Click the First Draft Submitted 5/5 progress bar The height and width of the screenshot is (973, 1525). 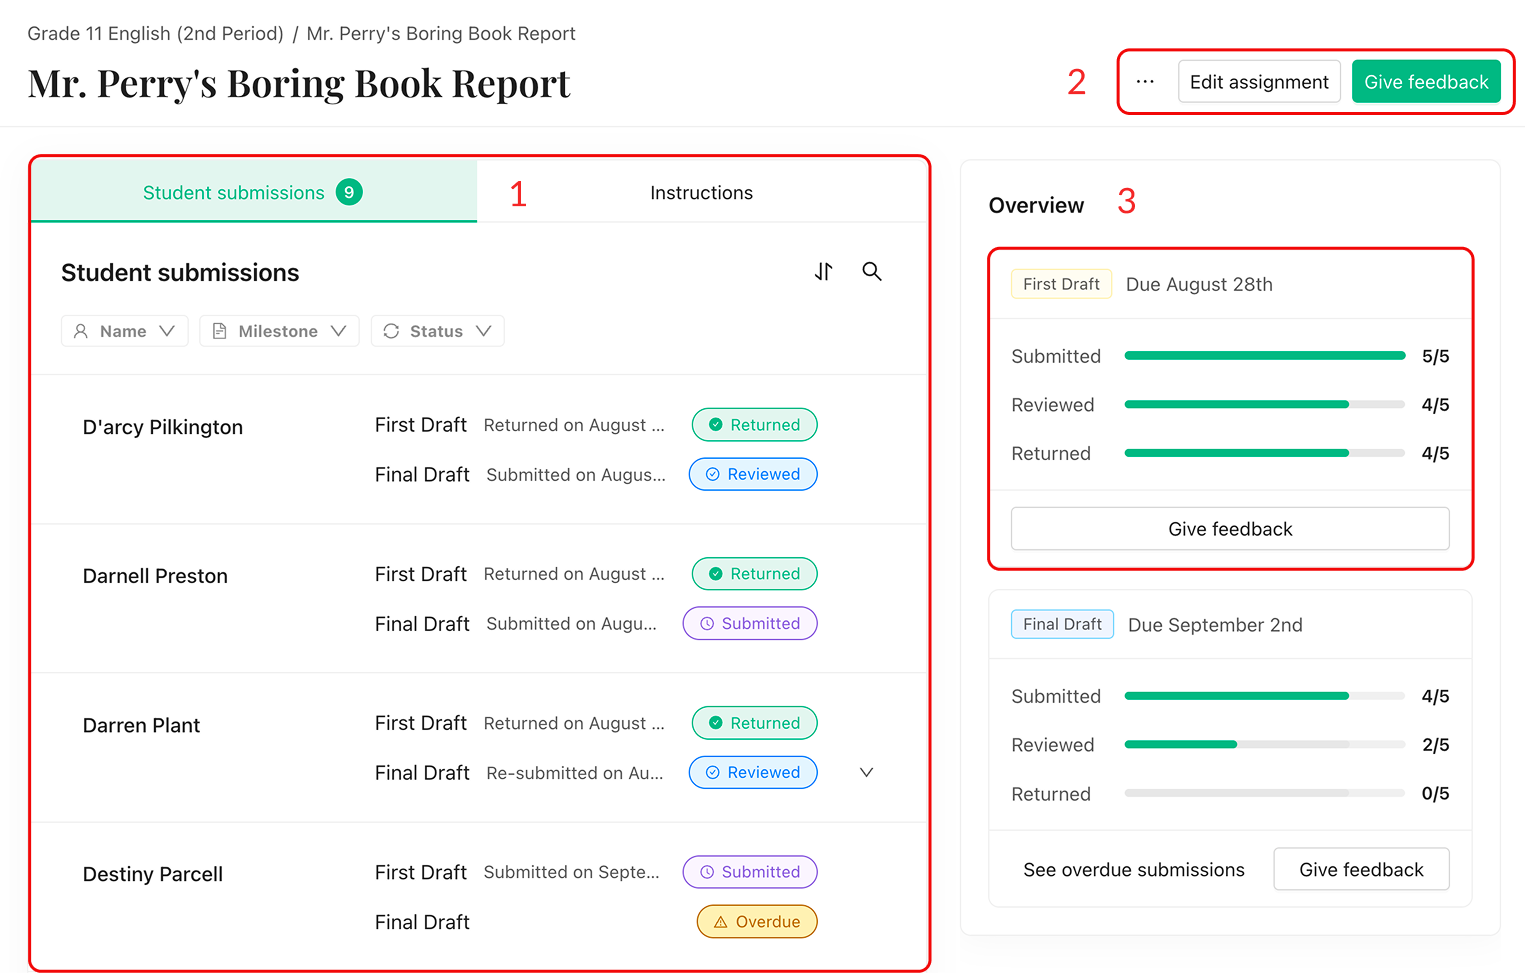pos(1265,356)
